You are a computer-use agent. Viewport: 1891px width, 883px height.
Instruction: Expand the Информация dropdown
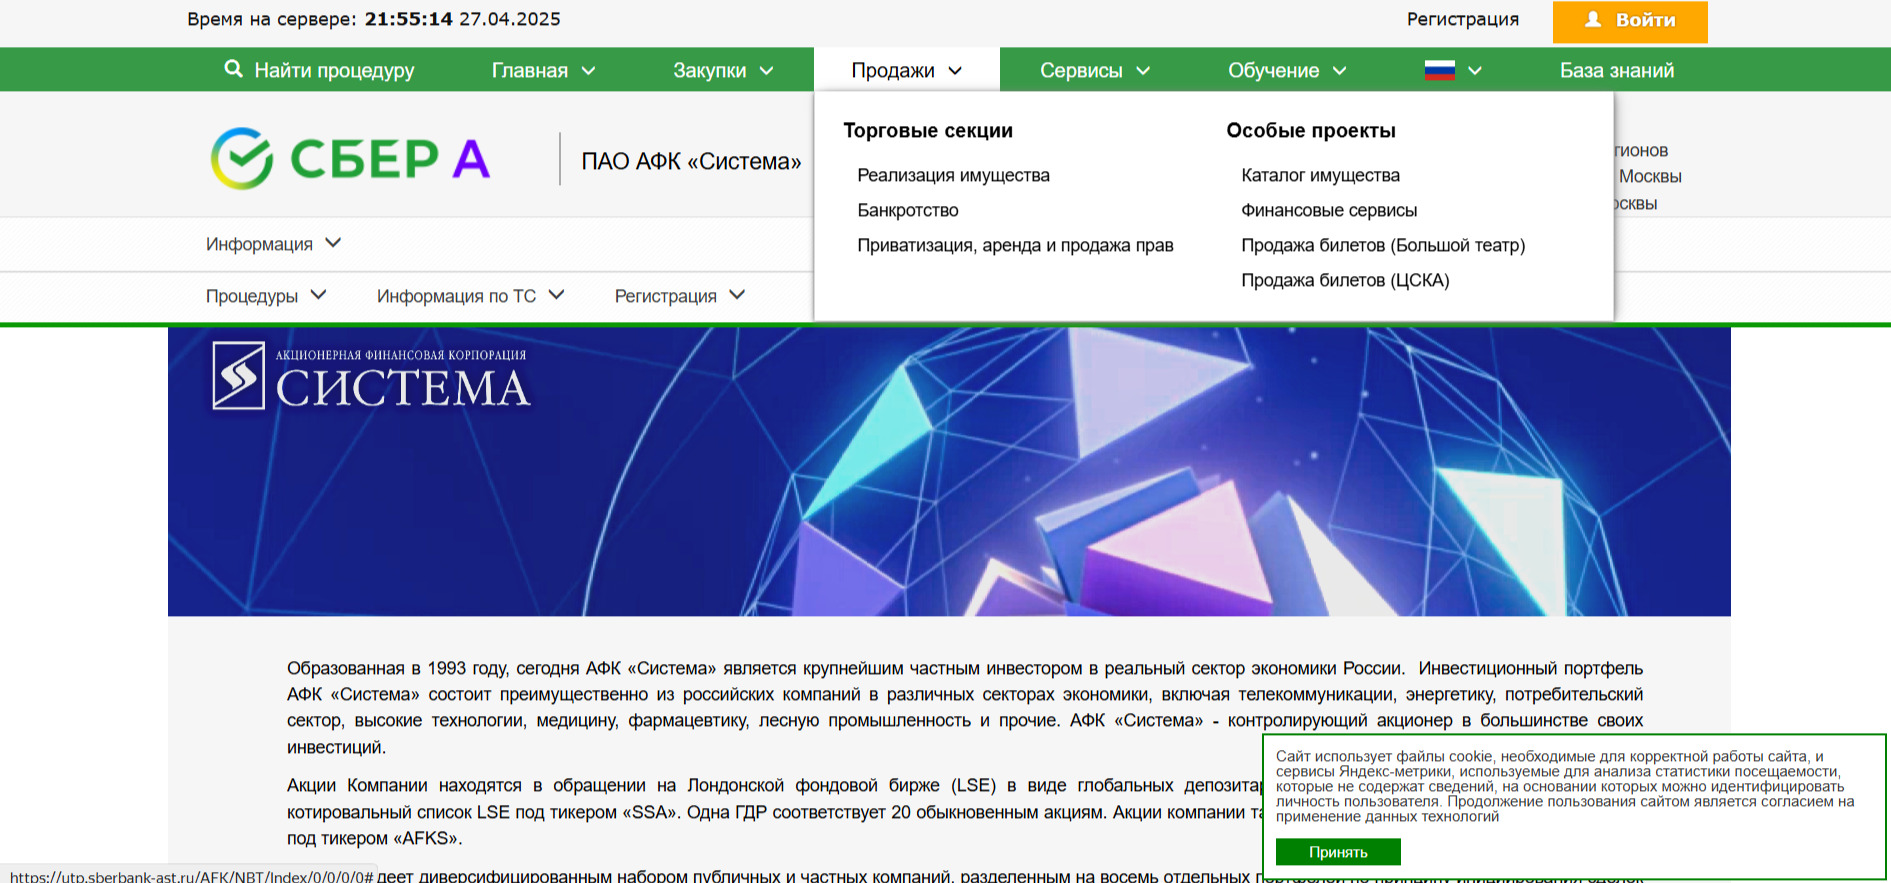click(273, 244)
